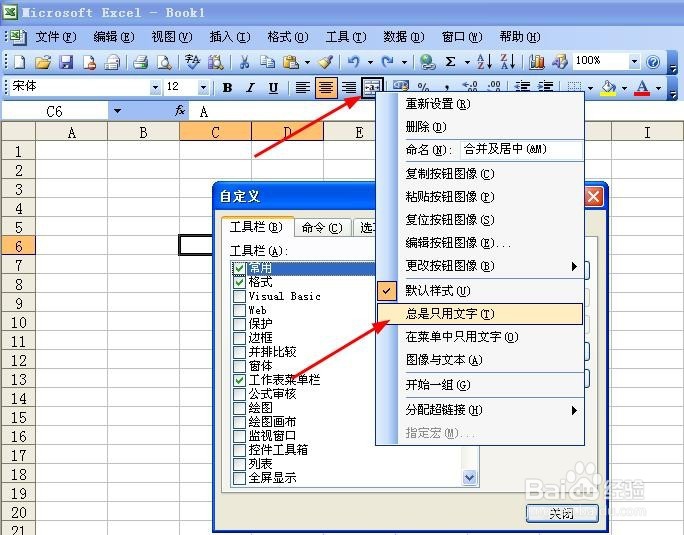Align text left
The height and width of the screenshot is (535, 684).
tap(303, 88)
